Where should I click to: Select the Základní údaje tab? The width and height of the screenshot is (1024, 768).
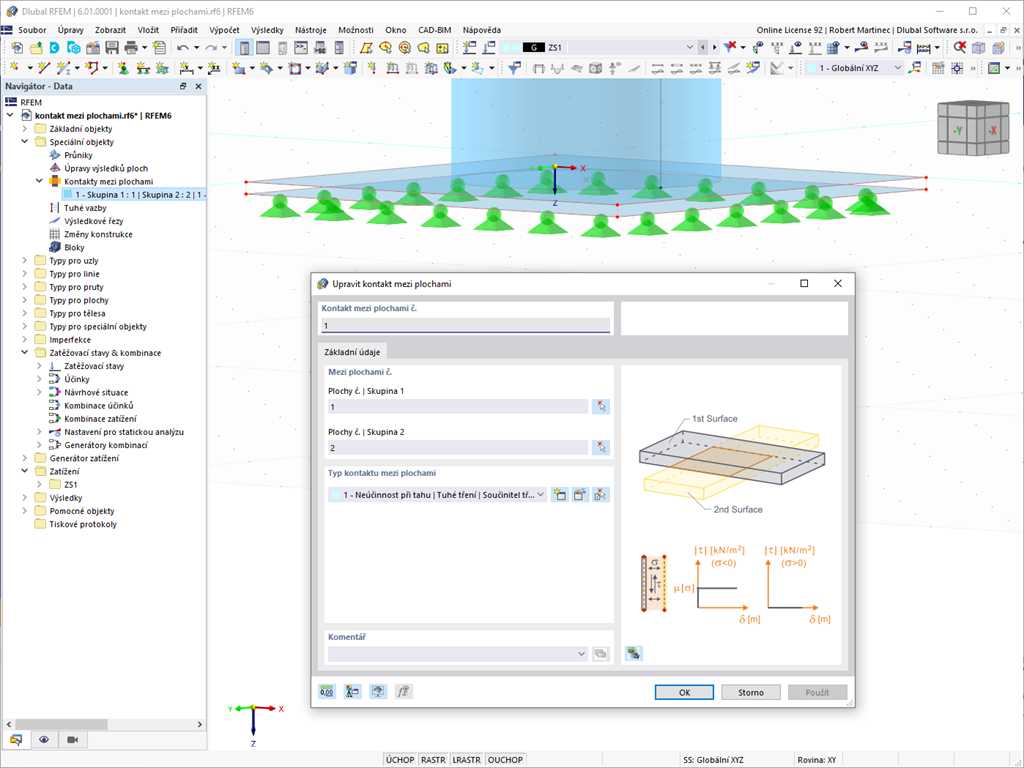pos(352,352)
